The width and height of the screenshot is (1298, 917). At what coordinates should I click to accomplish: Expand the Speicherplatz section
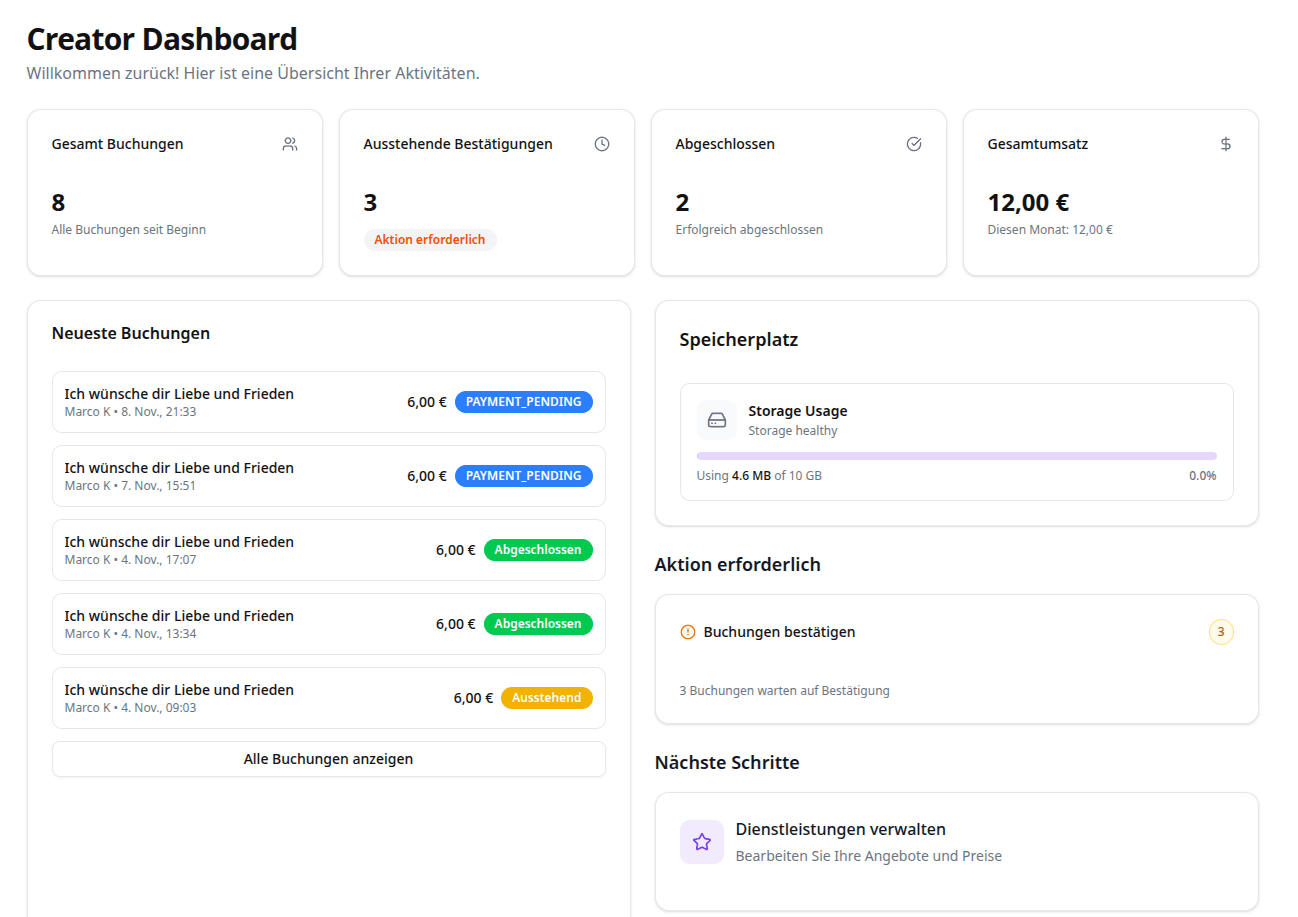[x=738, y=339]
